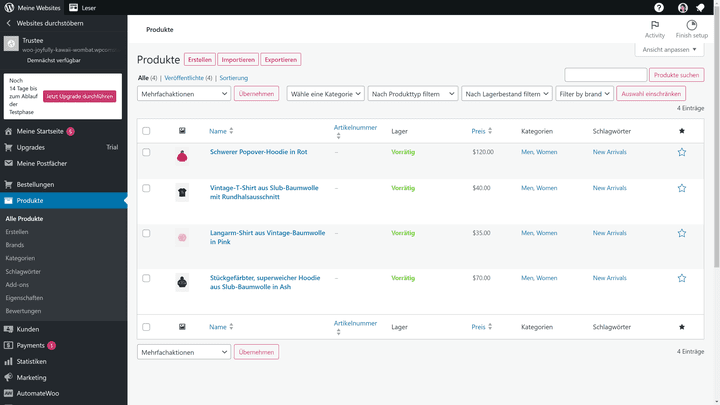Select the Schwerer Popover-Hoodie checkbox

click(146, 152)
